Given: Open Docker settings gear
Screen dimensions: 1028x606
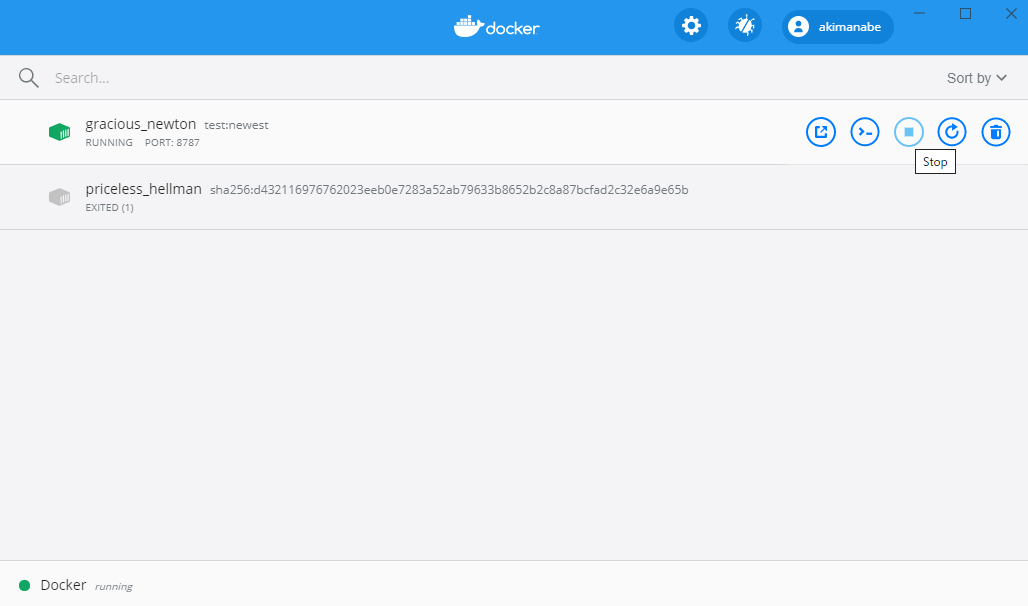Looking at the screenshot, I should click(x=691, y=26).
